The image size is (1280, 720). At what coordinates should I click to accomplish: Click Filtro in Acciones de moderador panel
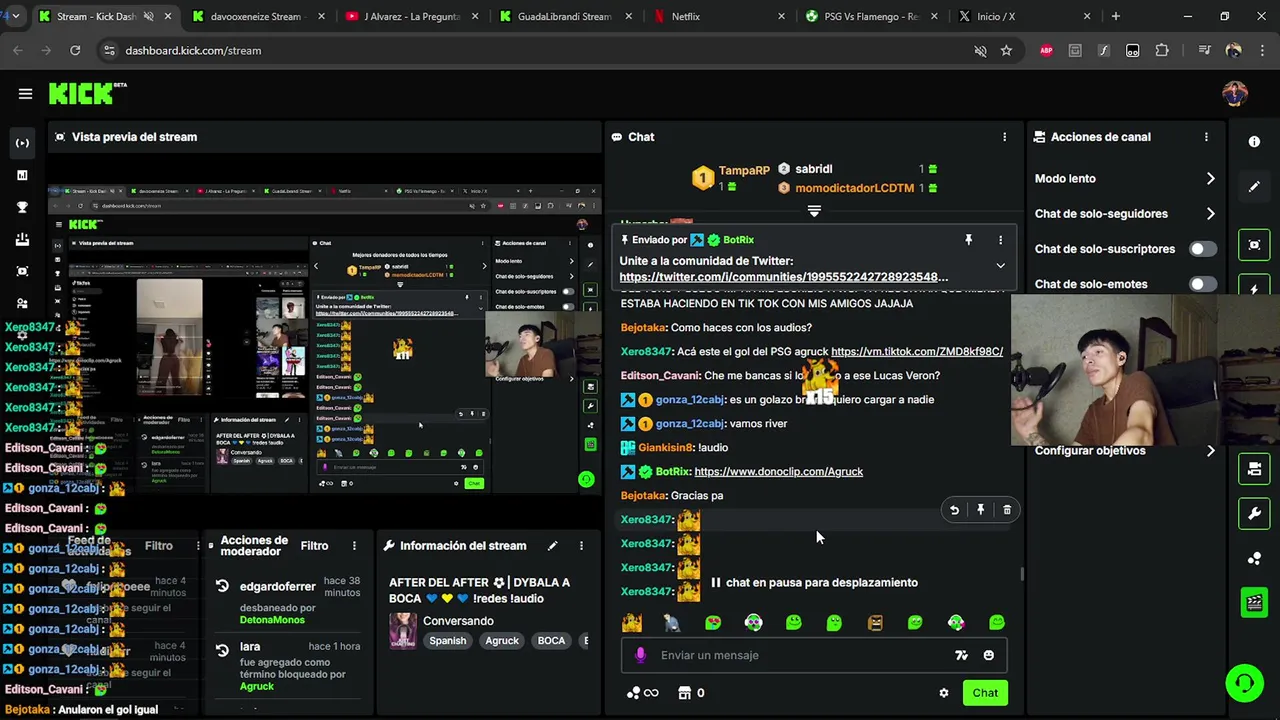tap(314, 546)
